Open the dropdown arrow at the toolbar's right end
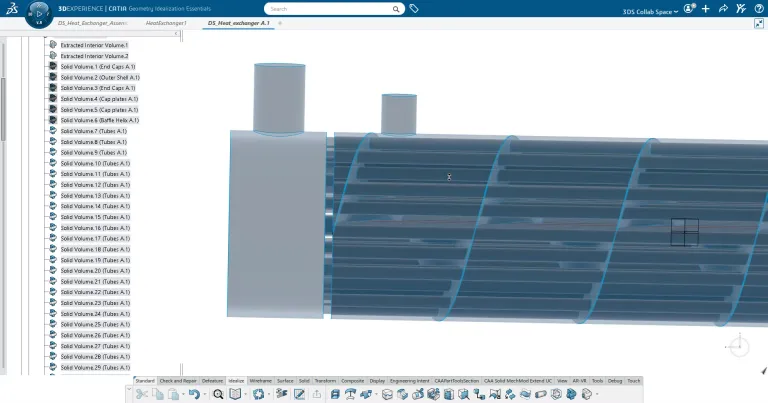This screenshot has height=403, width=768. [597, 395]
